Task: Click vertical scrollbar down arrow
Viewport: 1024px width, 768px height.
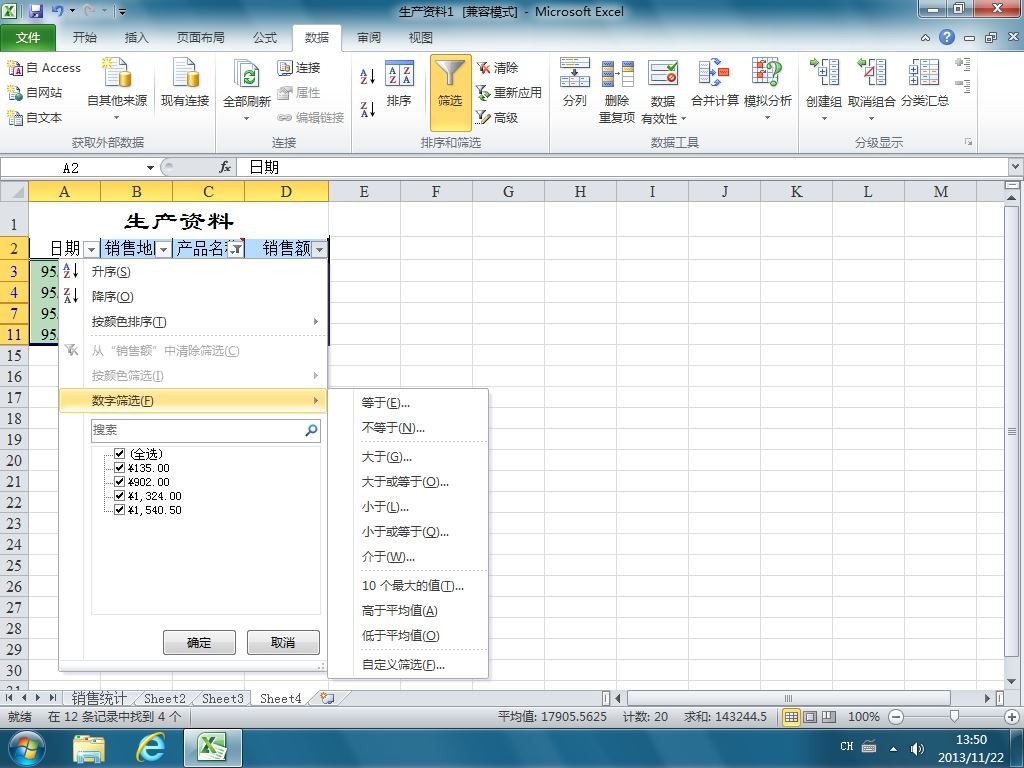Action: (1012, 681)
